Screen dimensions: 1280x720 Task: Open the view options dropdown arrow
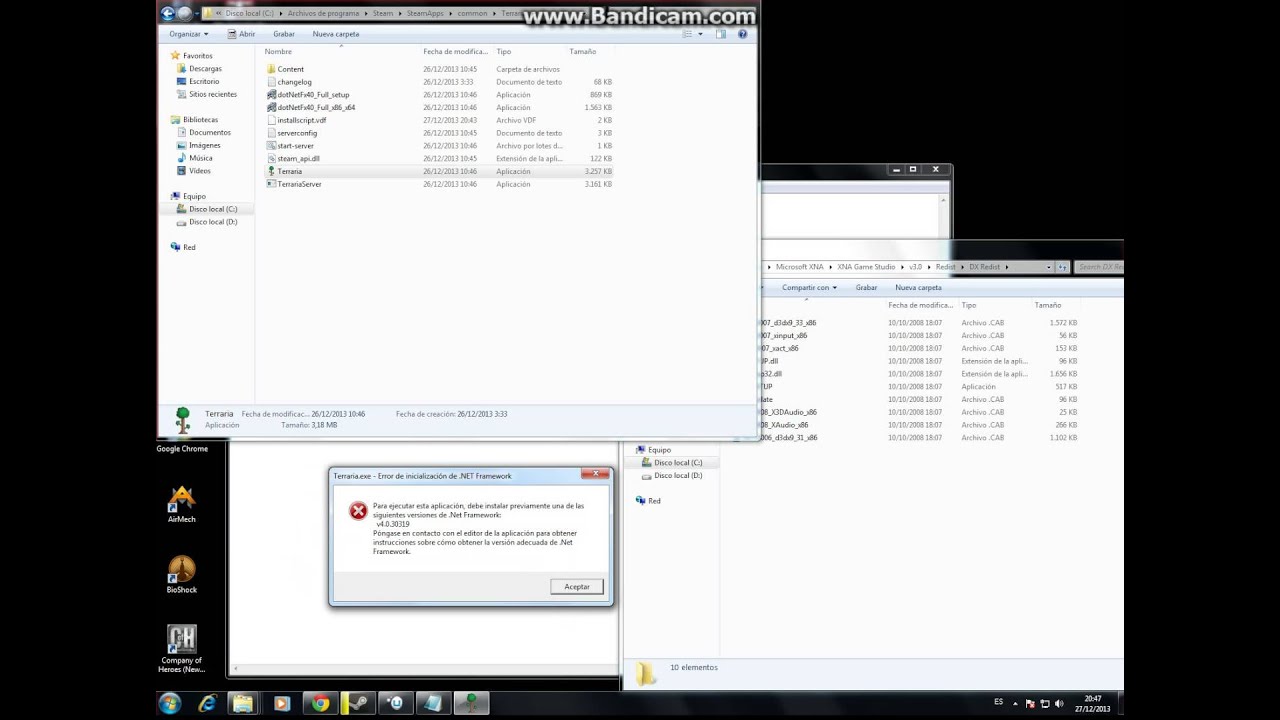coord(700,34)
